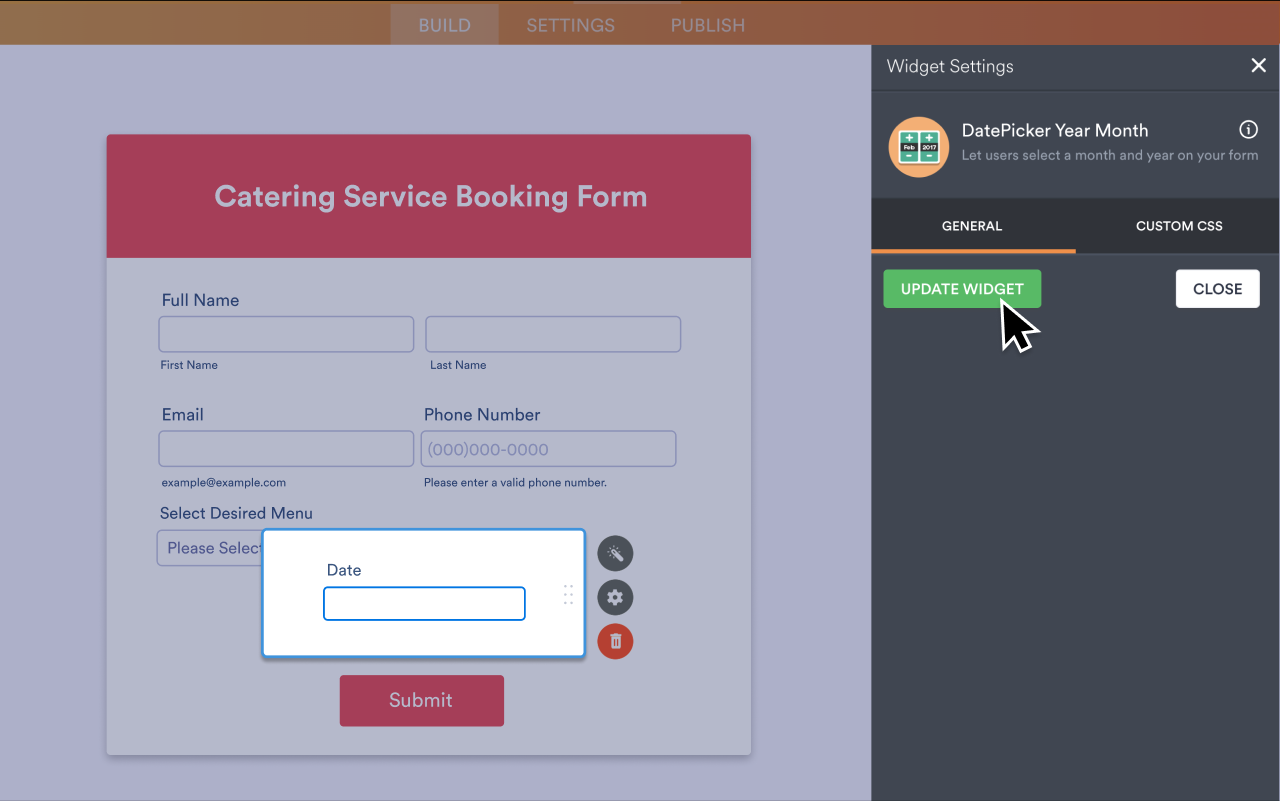
Task: View DatePicker Year Month info icon
Action: click(x=1248, y=129)
